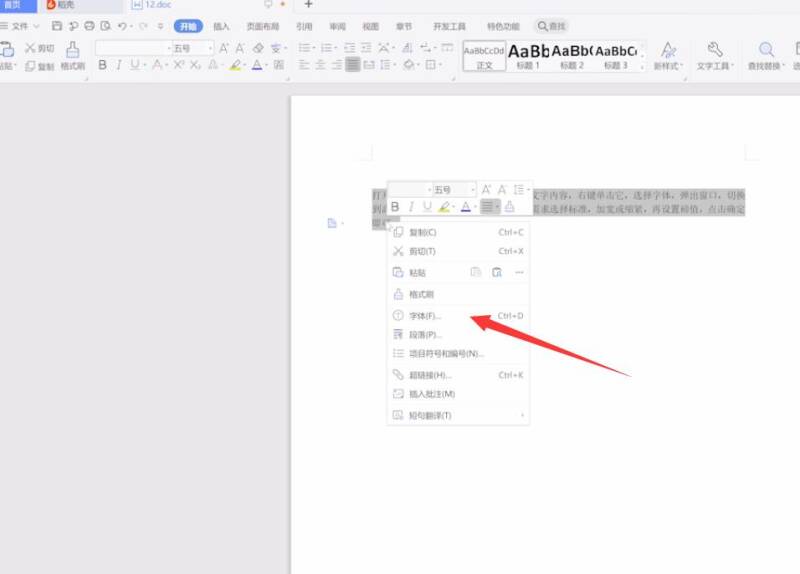Click the ribbon align right icon

337,65
